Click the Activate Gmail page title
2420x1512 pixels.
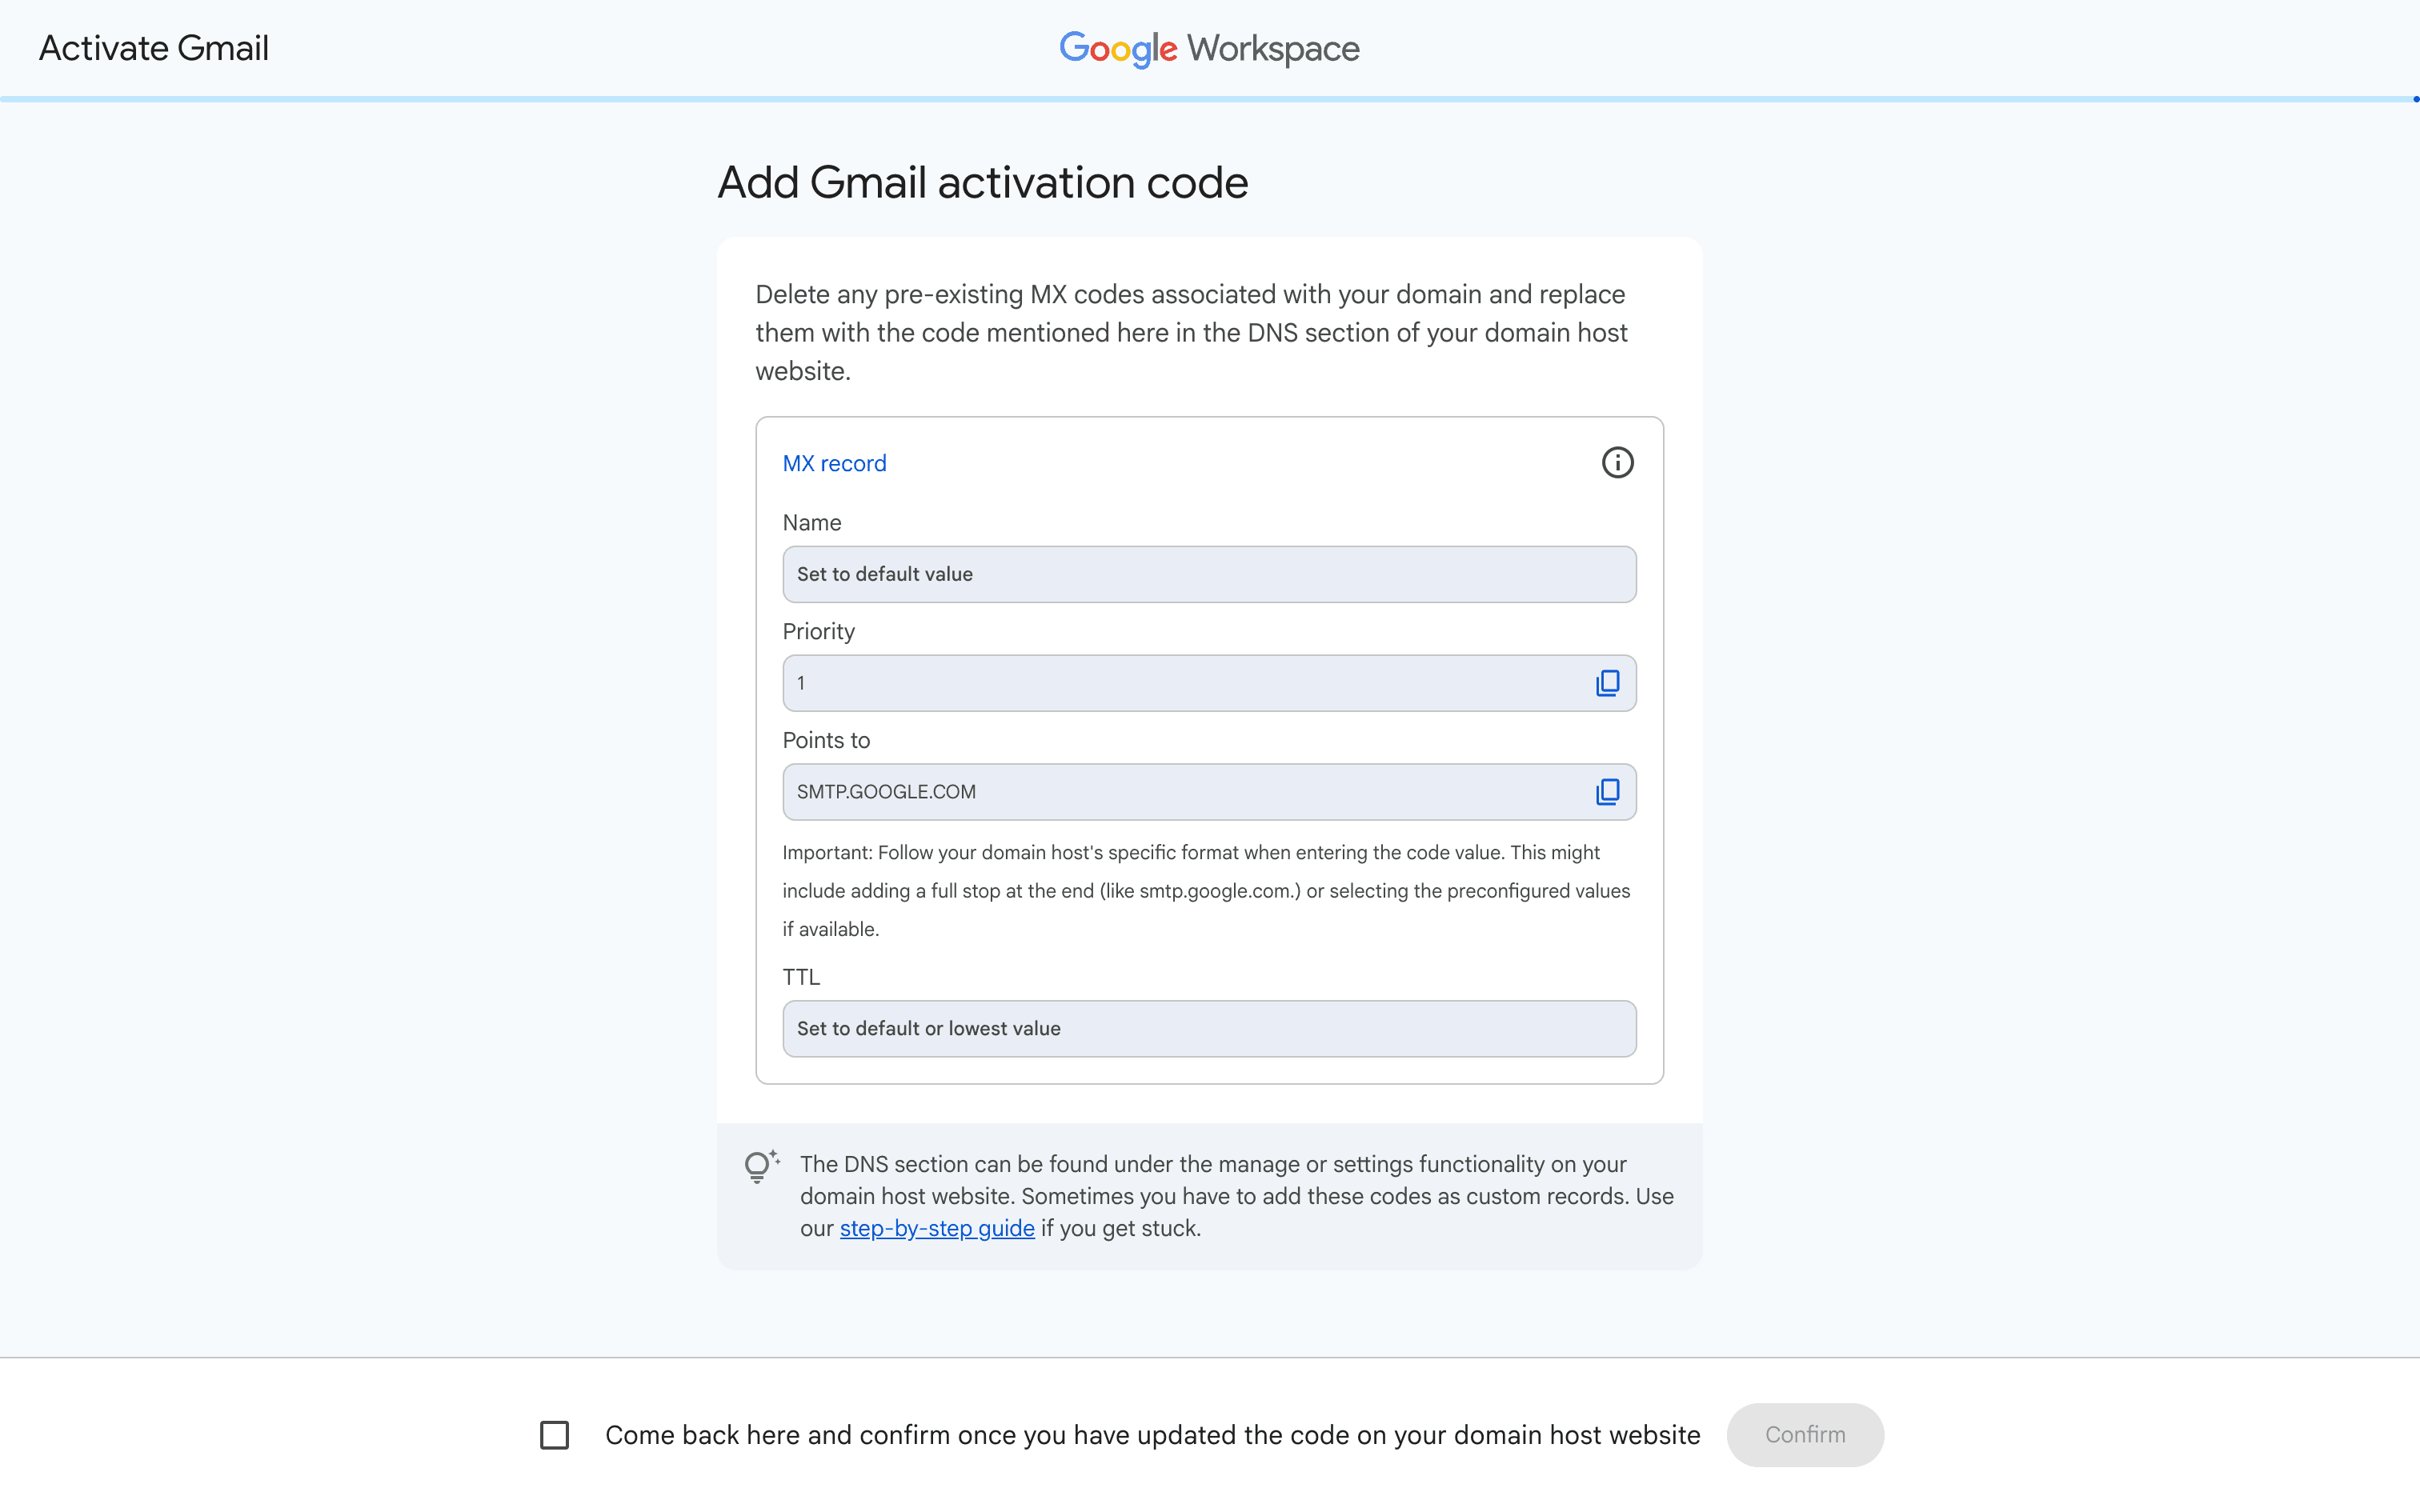coord(154,48)
